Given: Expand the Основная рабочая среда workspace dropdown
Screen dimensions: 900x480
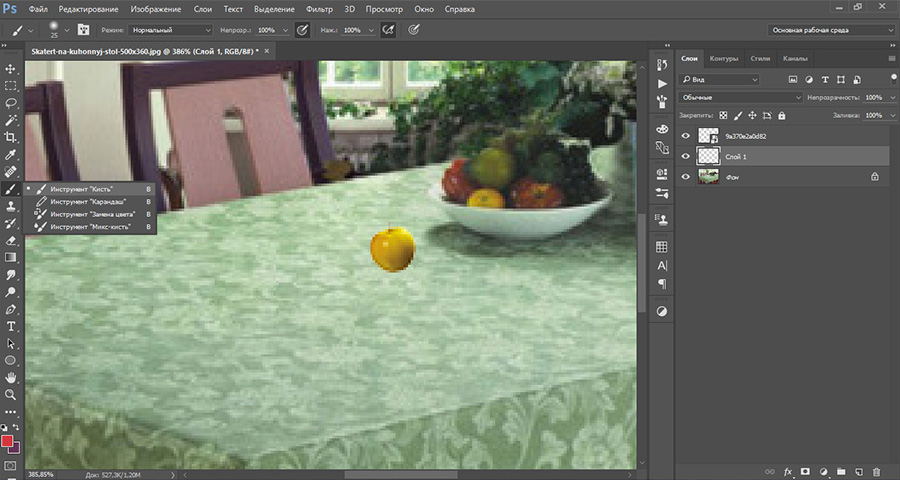Looking at the screenshot, I should tap(830, 30).
